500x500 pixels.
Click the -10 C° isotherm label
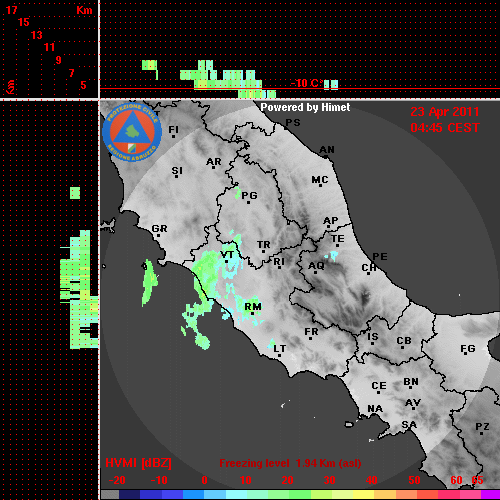click(307, 83)
